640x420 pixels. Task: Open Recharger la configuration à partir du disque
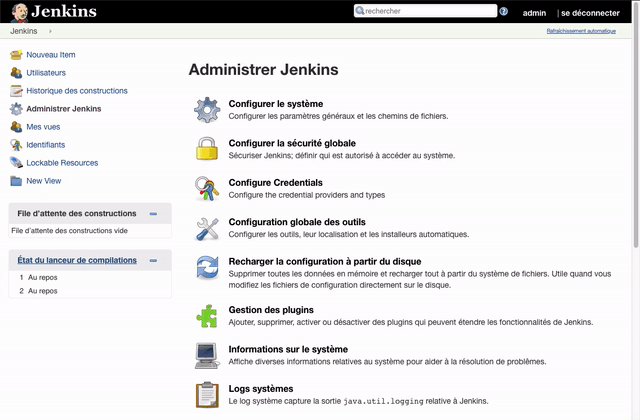point(325,261)
